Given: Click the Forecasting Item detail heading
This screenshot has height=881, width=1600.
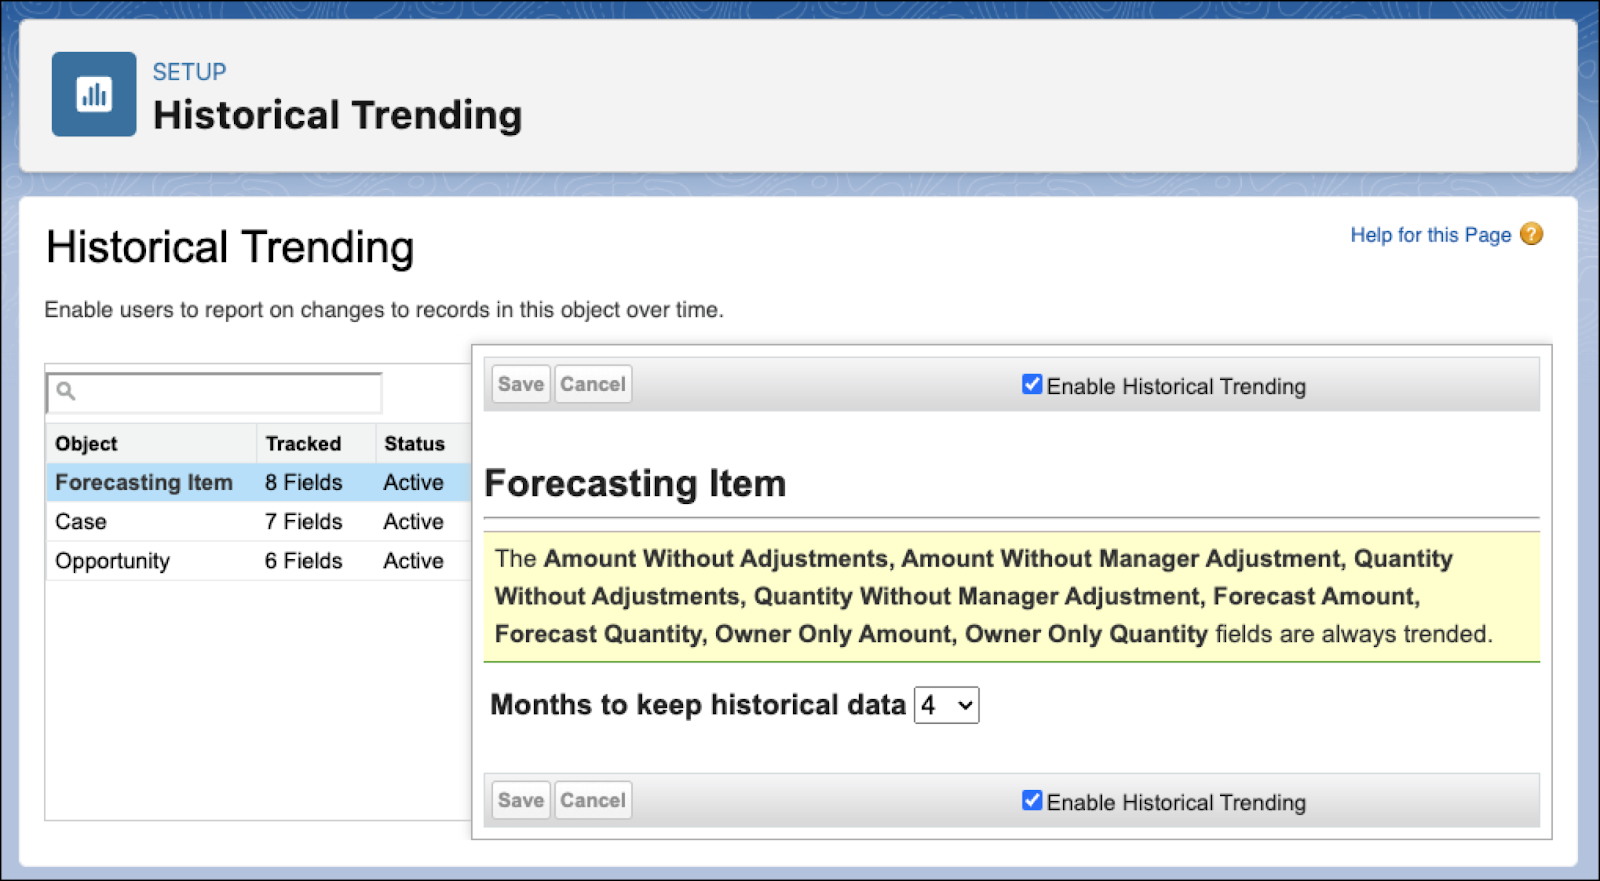Looking at the screenshot, I should coord(635,484).
